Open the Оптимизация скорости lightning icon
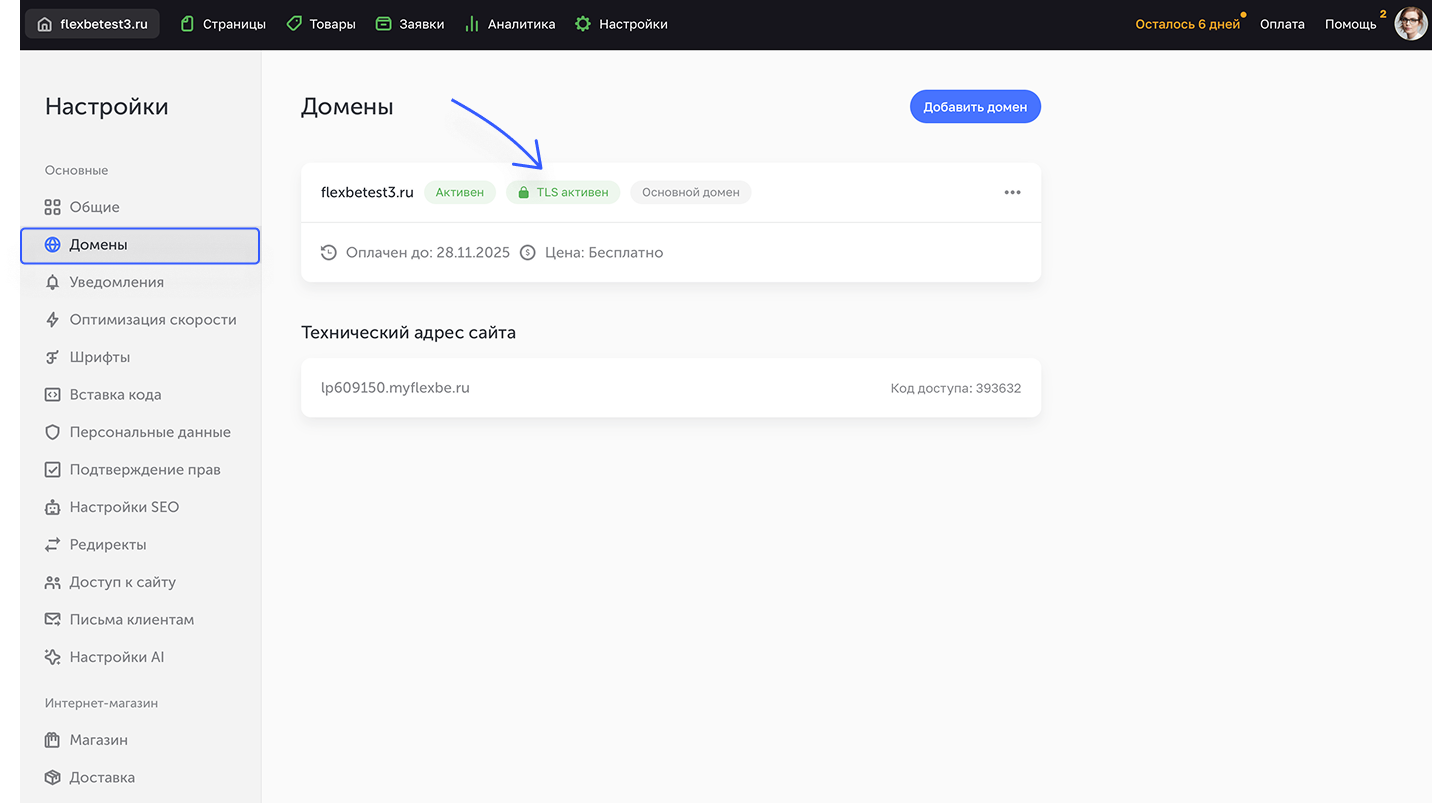 [51, 319]
